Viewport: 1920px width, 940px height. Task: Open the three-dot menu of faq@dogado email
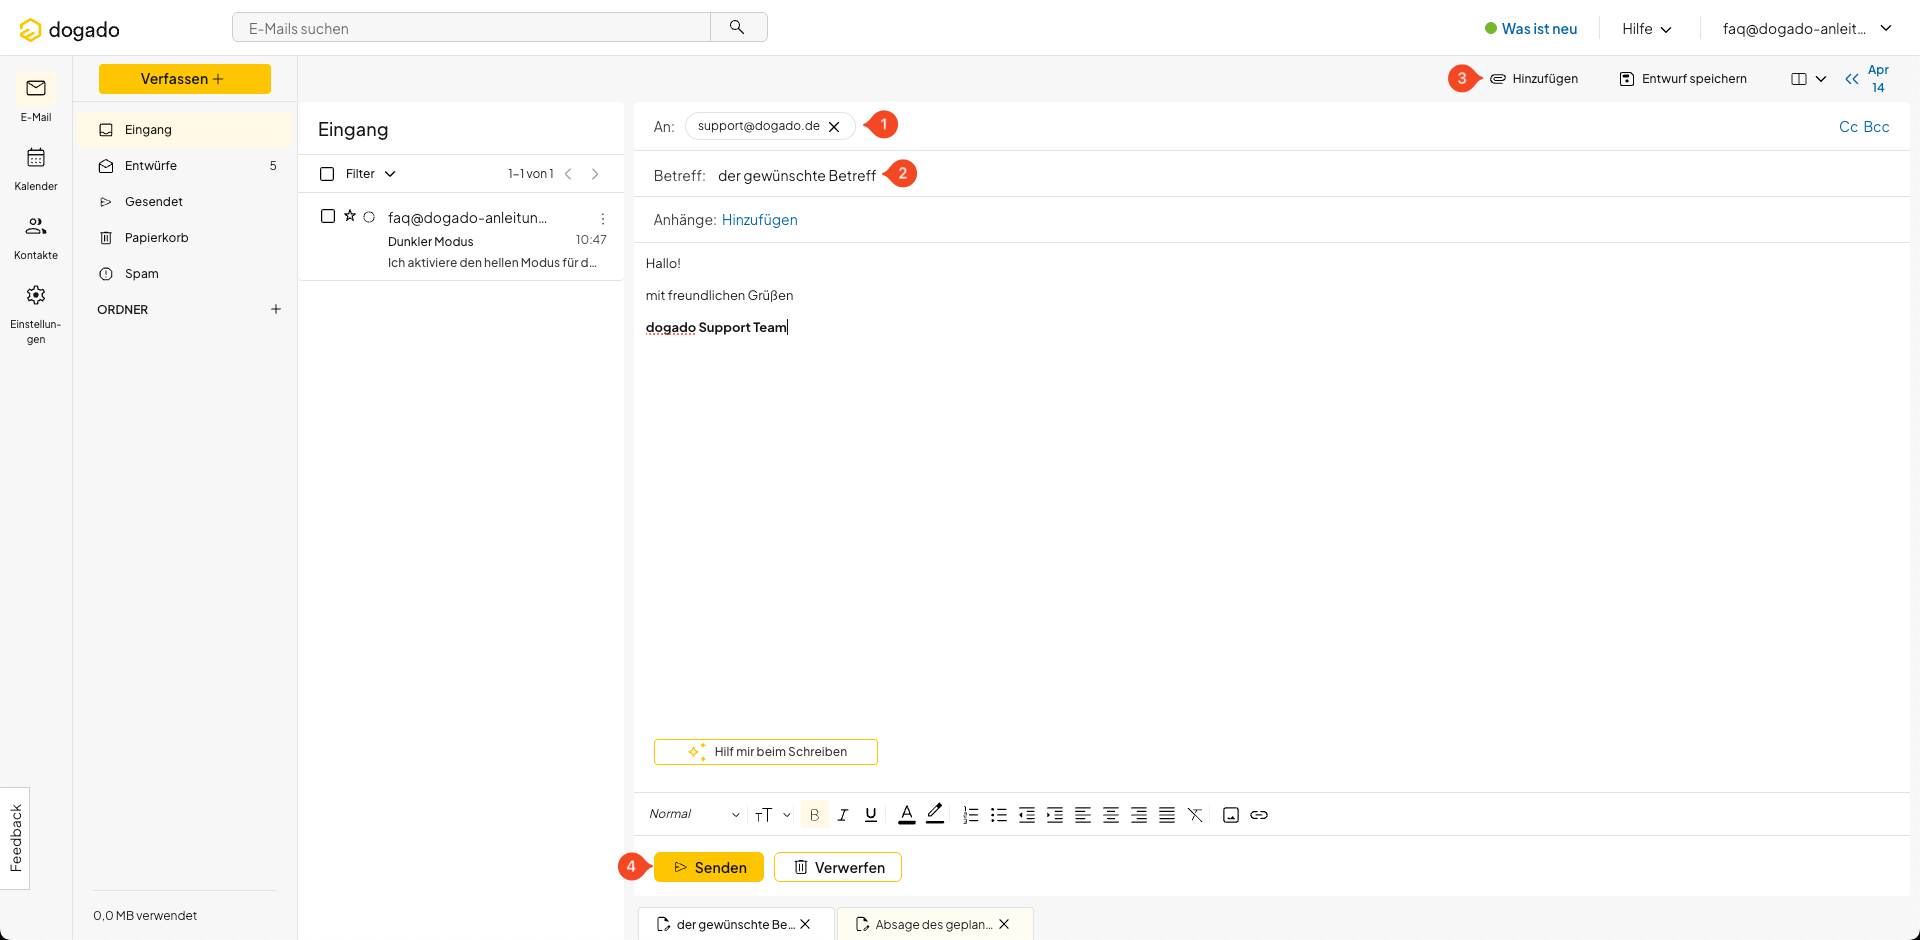602,218
